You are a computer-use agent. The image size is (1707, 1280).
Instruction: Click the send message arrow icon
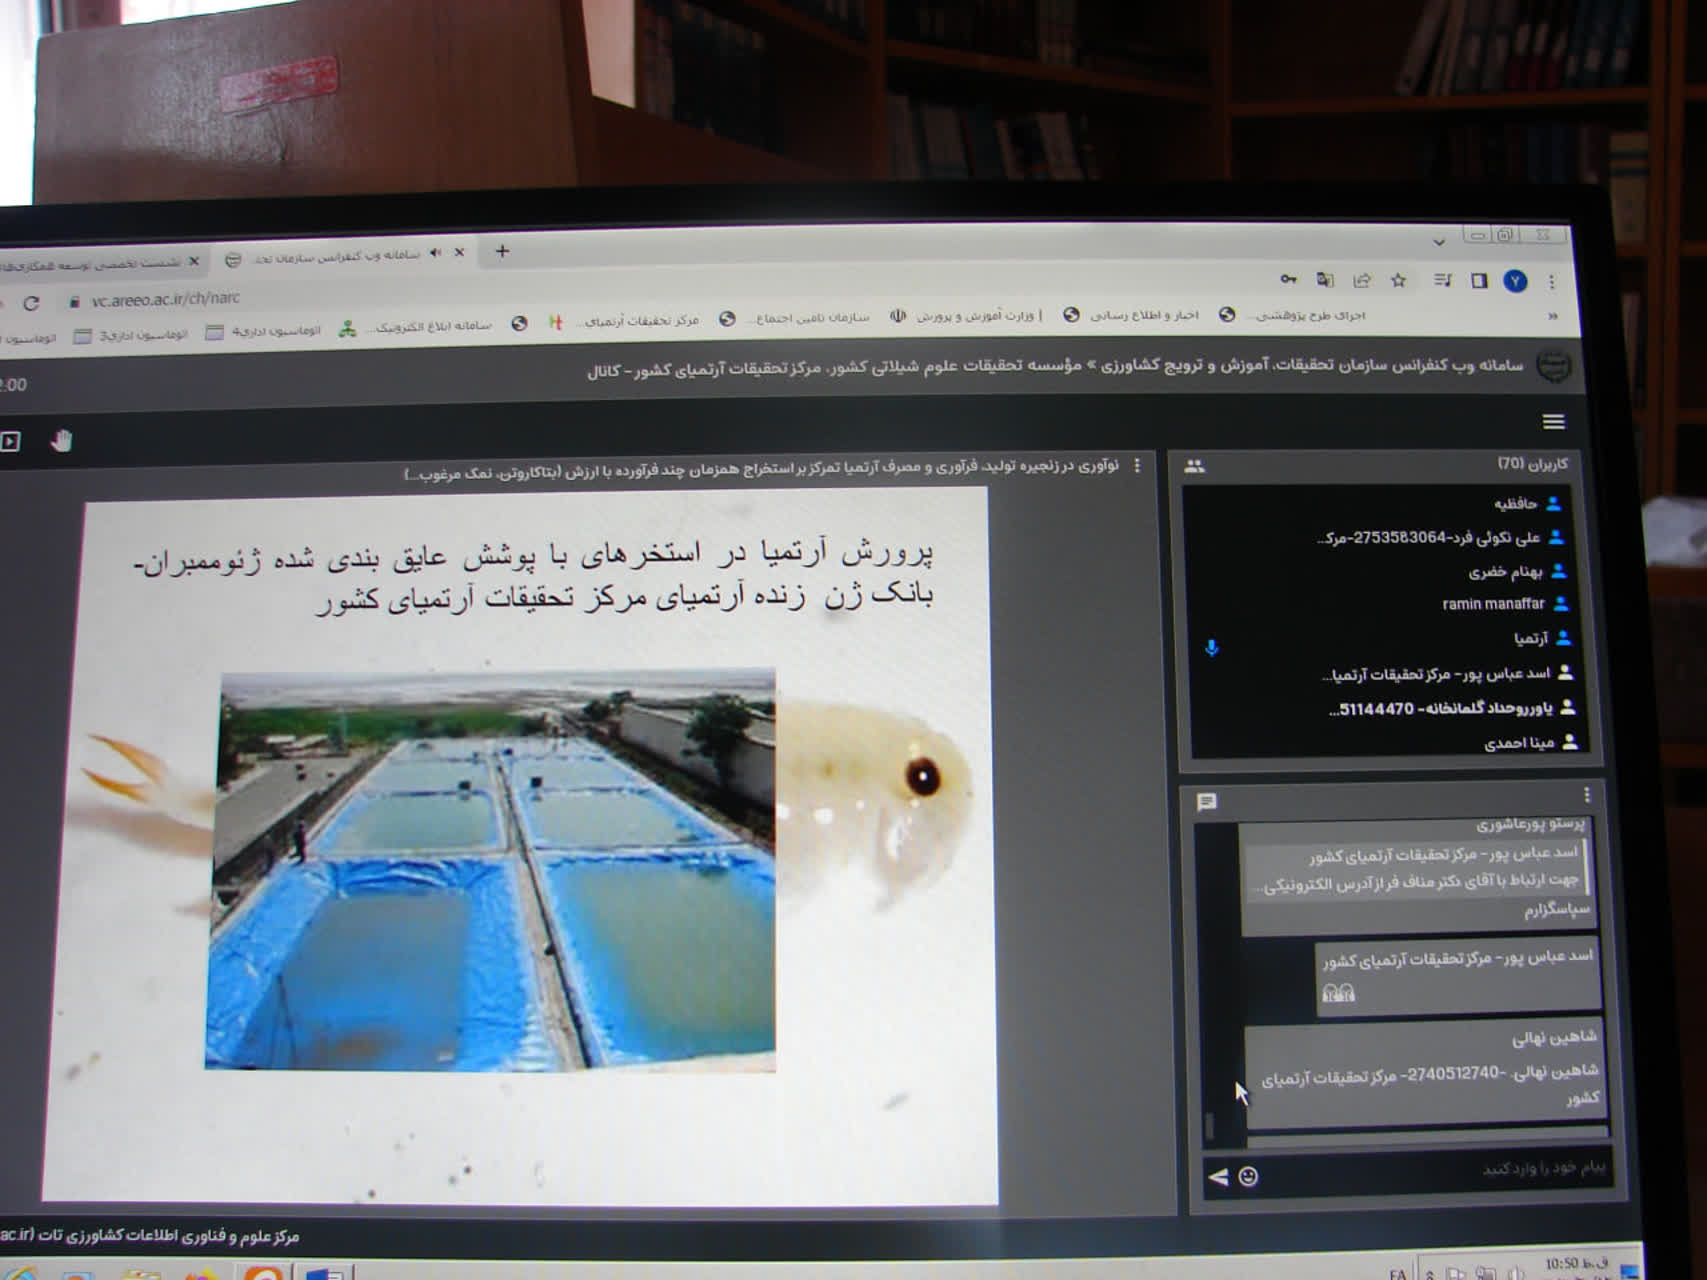pyautogui.click(x=1218, y=1177)
